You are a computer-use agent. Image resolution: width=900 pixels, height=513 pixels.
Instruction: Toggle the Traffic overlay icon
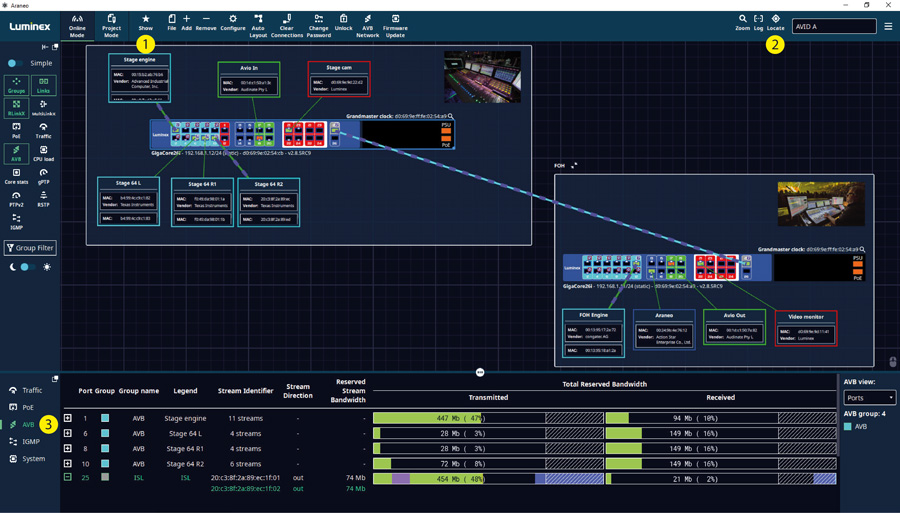pyautogui.click(x=44, y=130)
